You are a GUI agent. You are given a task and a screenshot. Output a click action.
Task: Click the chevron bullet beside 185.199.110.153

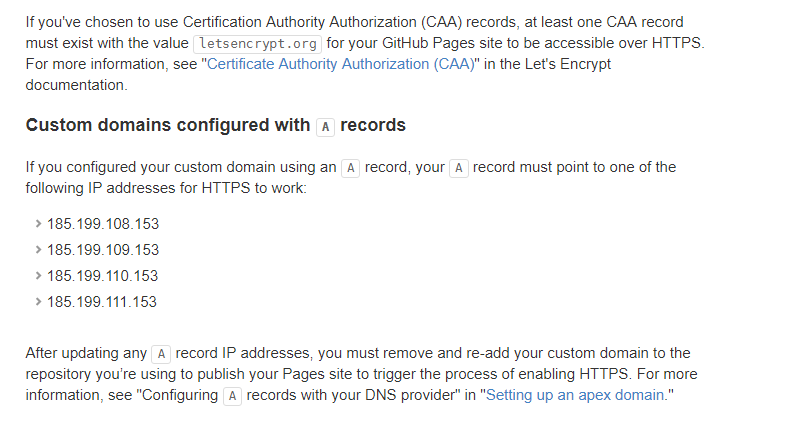click(x=38, y=276)
